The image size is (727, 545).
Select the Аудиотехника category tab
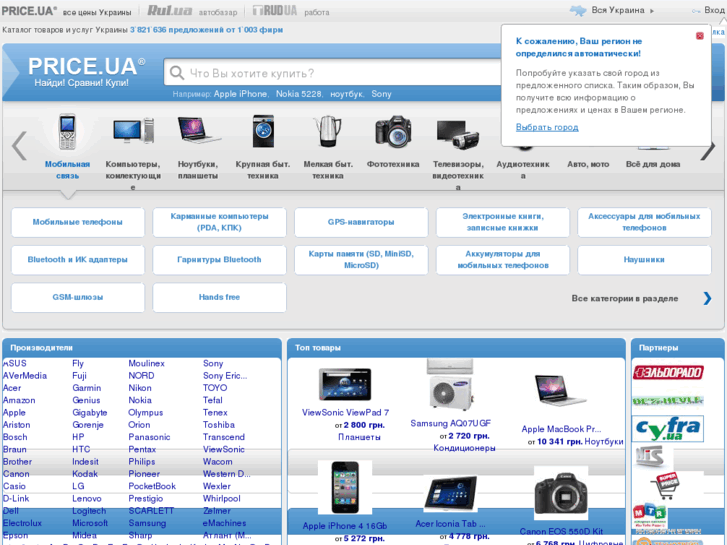523,170
